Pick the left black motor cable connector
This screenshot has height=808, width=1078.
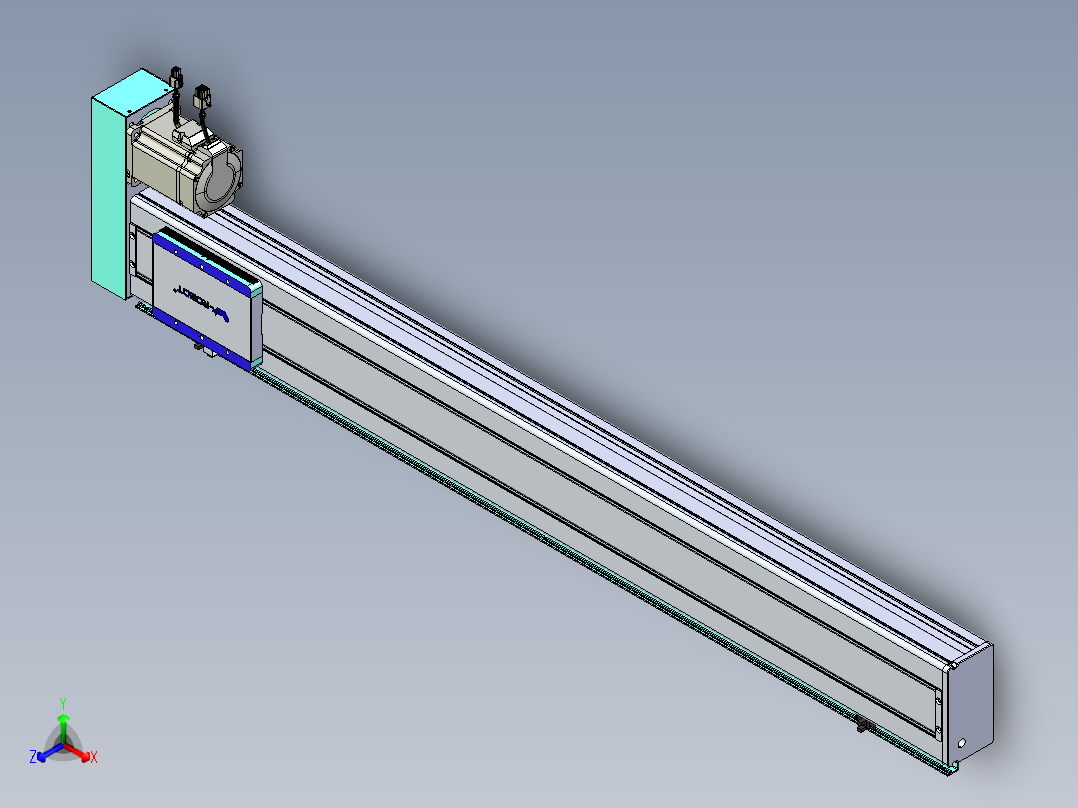[x=176, y=76]
